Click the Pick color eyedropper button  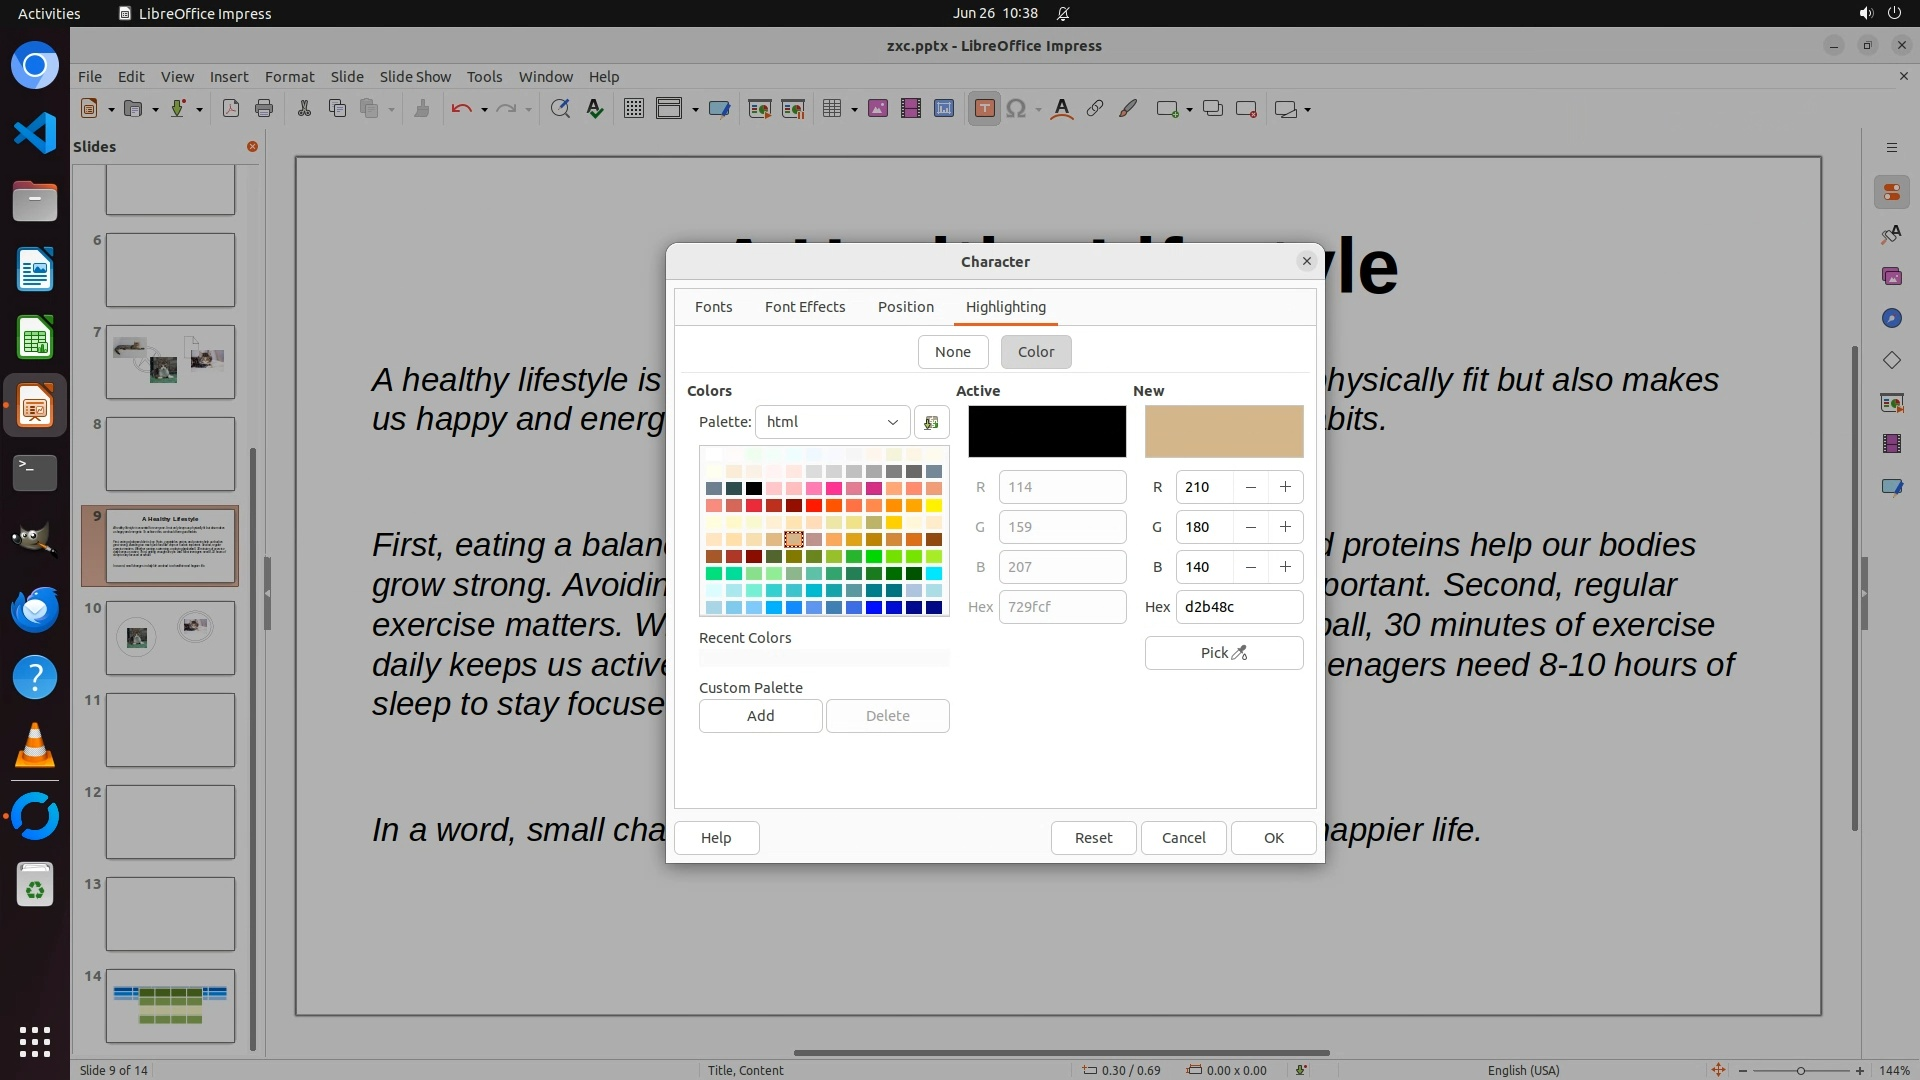tap(1223, 653)
